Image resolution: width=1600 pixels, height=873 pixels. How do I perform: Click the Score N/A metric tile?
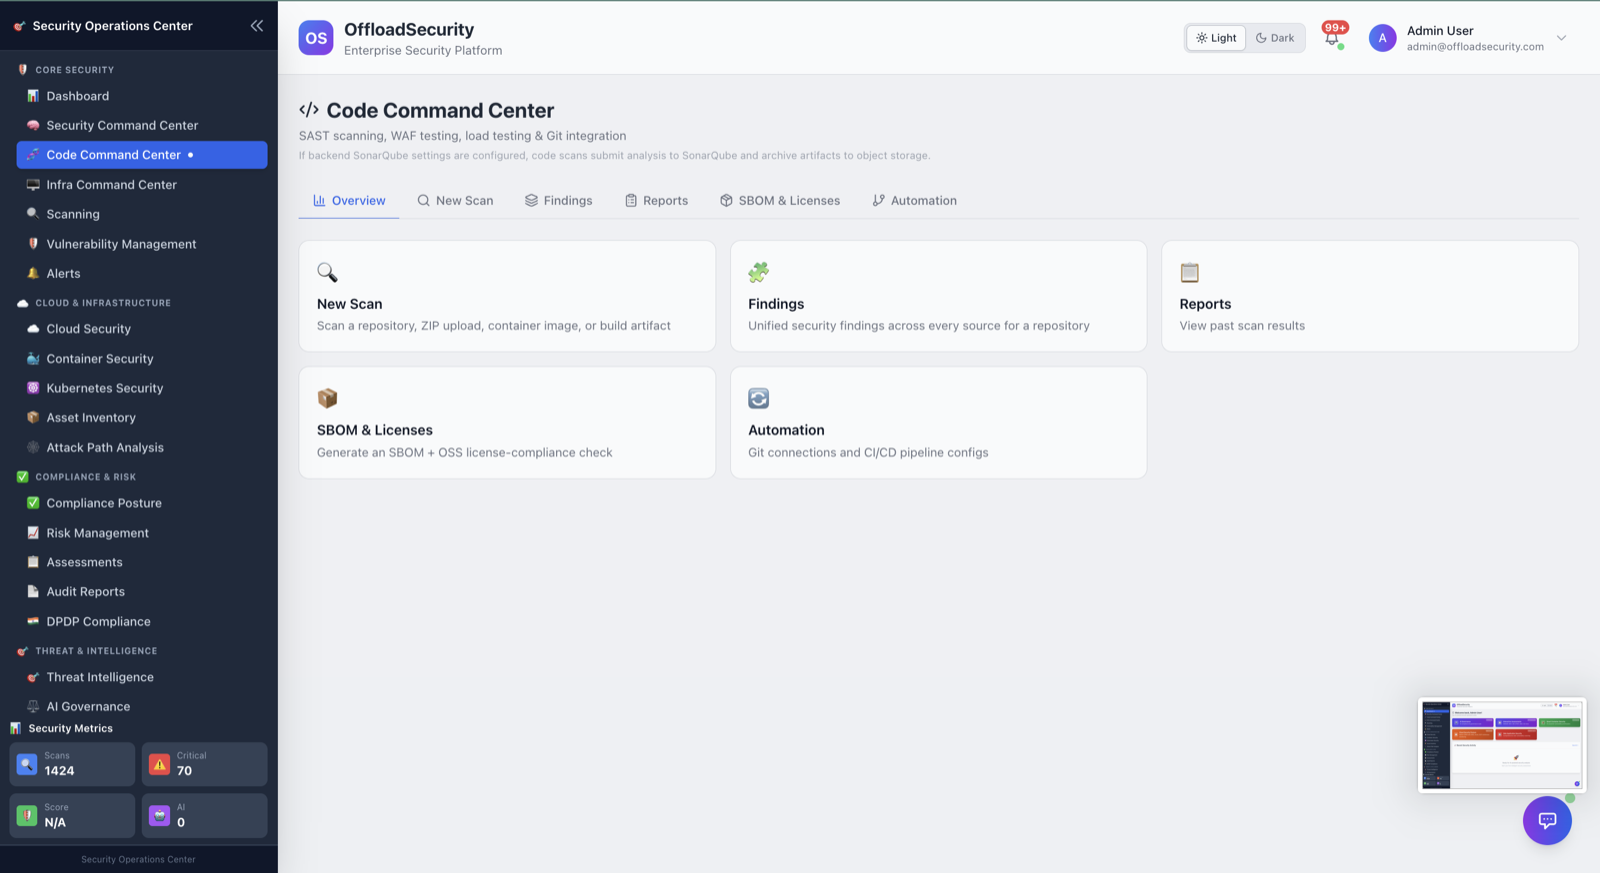pyautogui.click(x=72, y=816)
